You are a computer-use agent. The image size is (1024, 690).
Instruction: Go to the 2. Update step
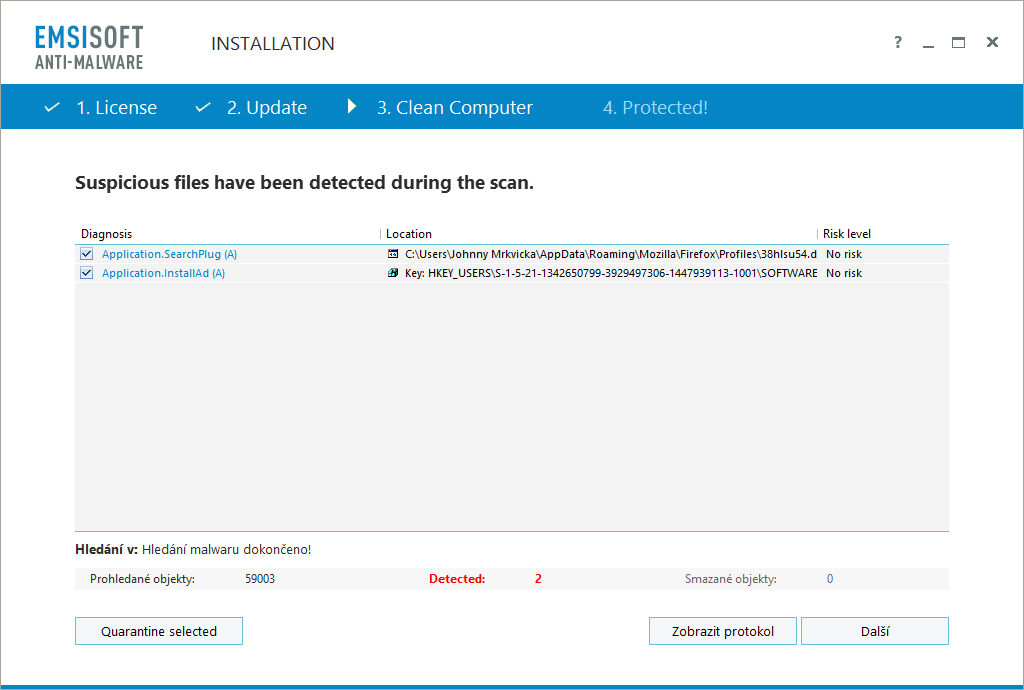tap(266, 108)
